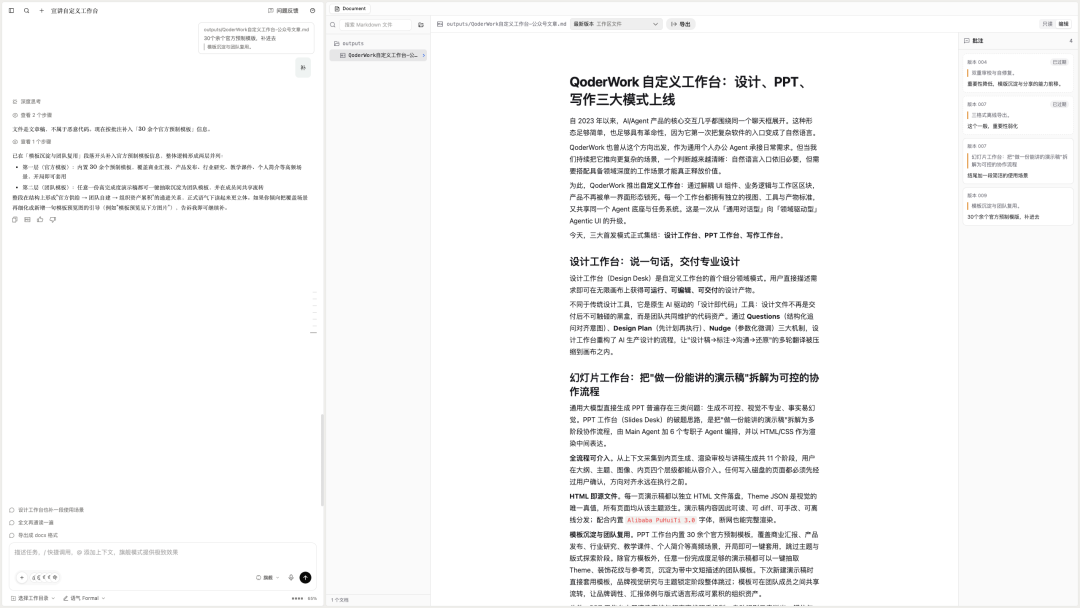Pick suggestion 全文再通读一遍
Screen dimensions: 1080x608
pos(32,523)
